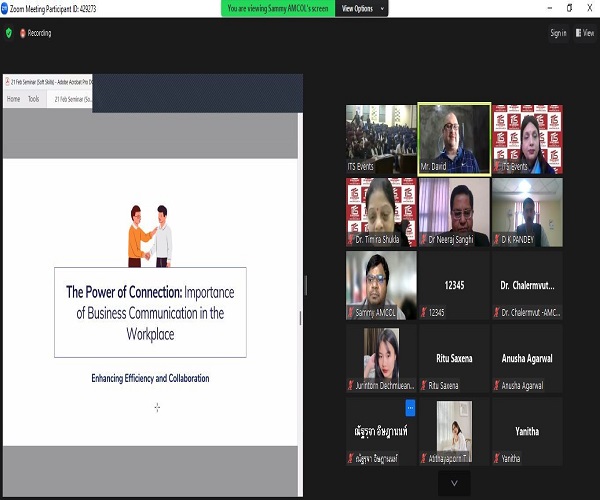Click muted mic icon on right ITS Events tile

[496, 166]
